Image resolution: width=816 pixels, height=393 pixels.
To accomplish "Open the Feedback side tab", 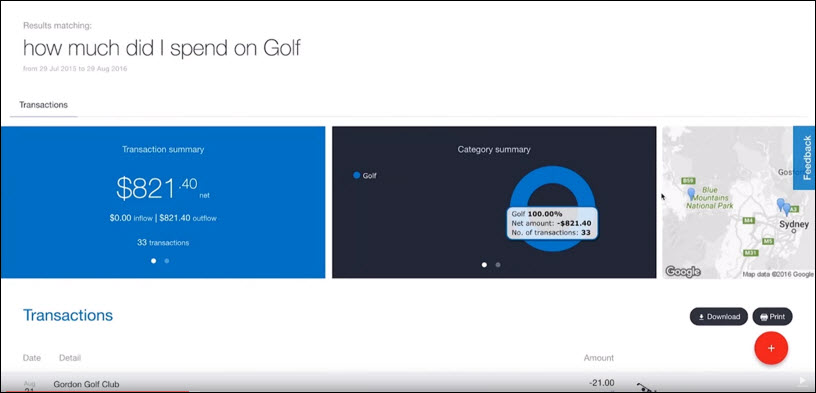I will tap(805, 158).
